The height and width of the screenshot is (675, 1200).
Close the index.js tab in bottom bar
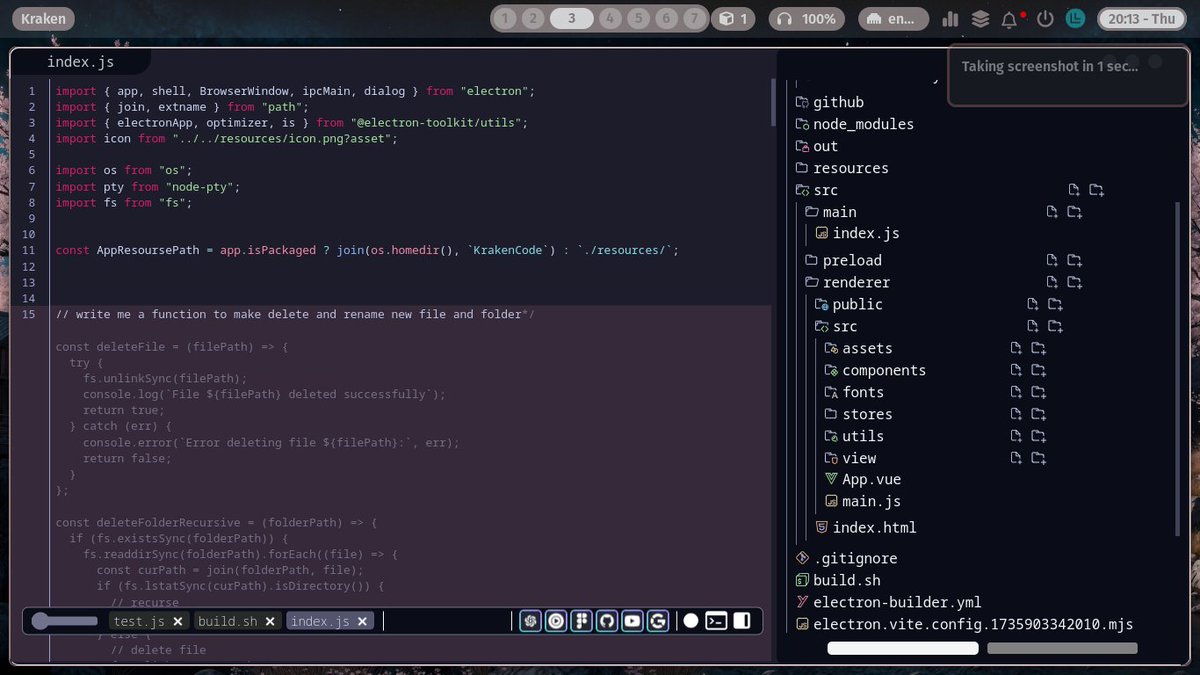(x=363, y=621)
